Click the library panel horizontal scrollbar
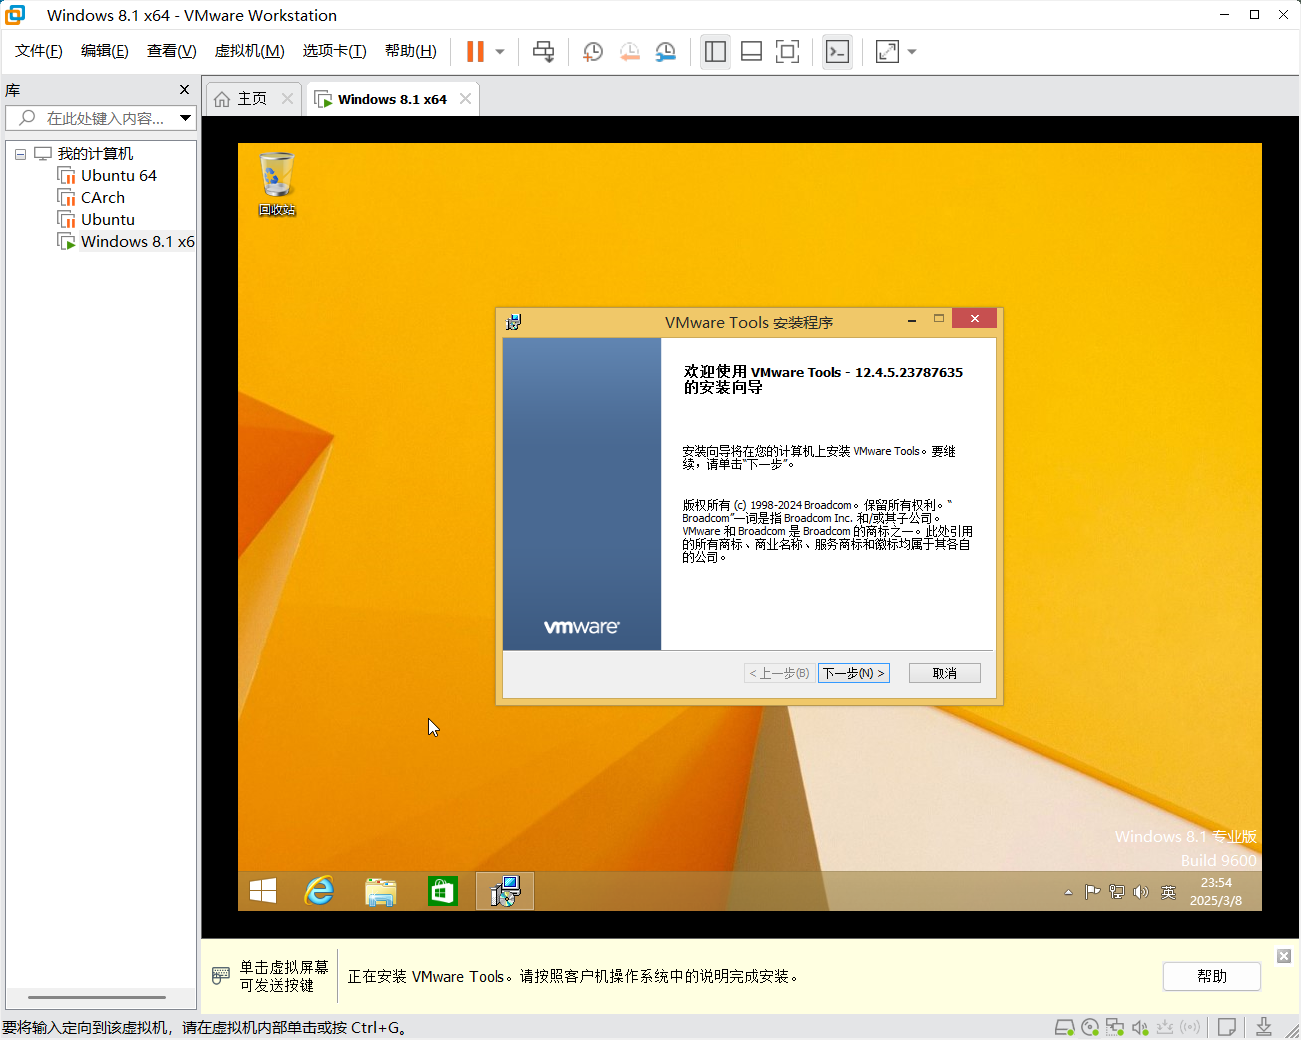This screenshot has height=1040, width=1301. [97, 997]
